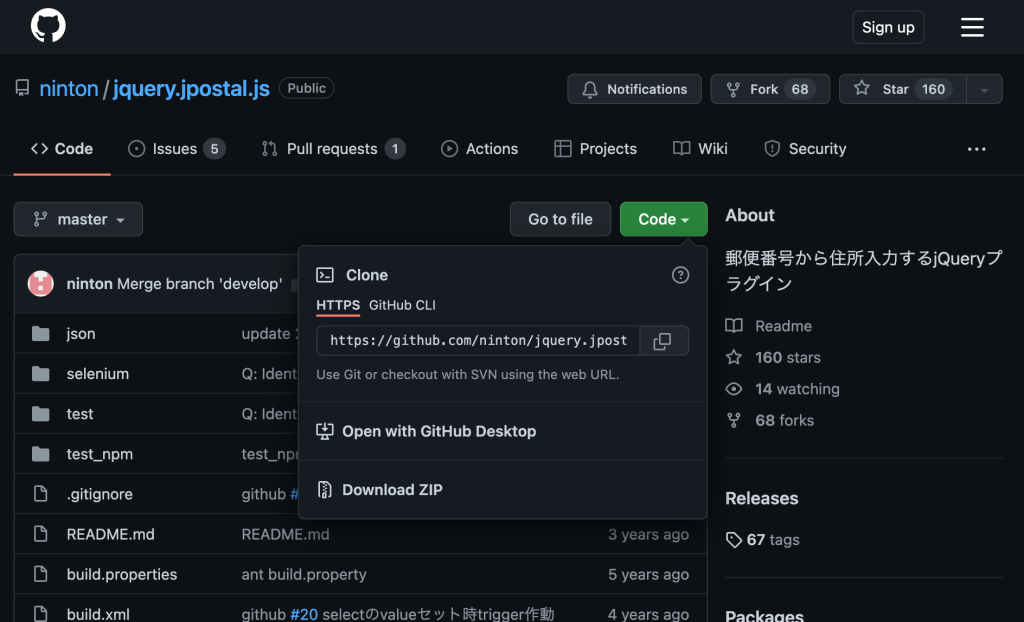Open the build.xml file
This screenshot has width=1024, height=622.
pyautogui.click(x=98, y=614)
